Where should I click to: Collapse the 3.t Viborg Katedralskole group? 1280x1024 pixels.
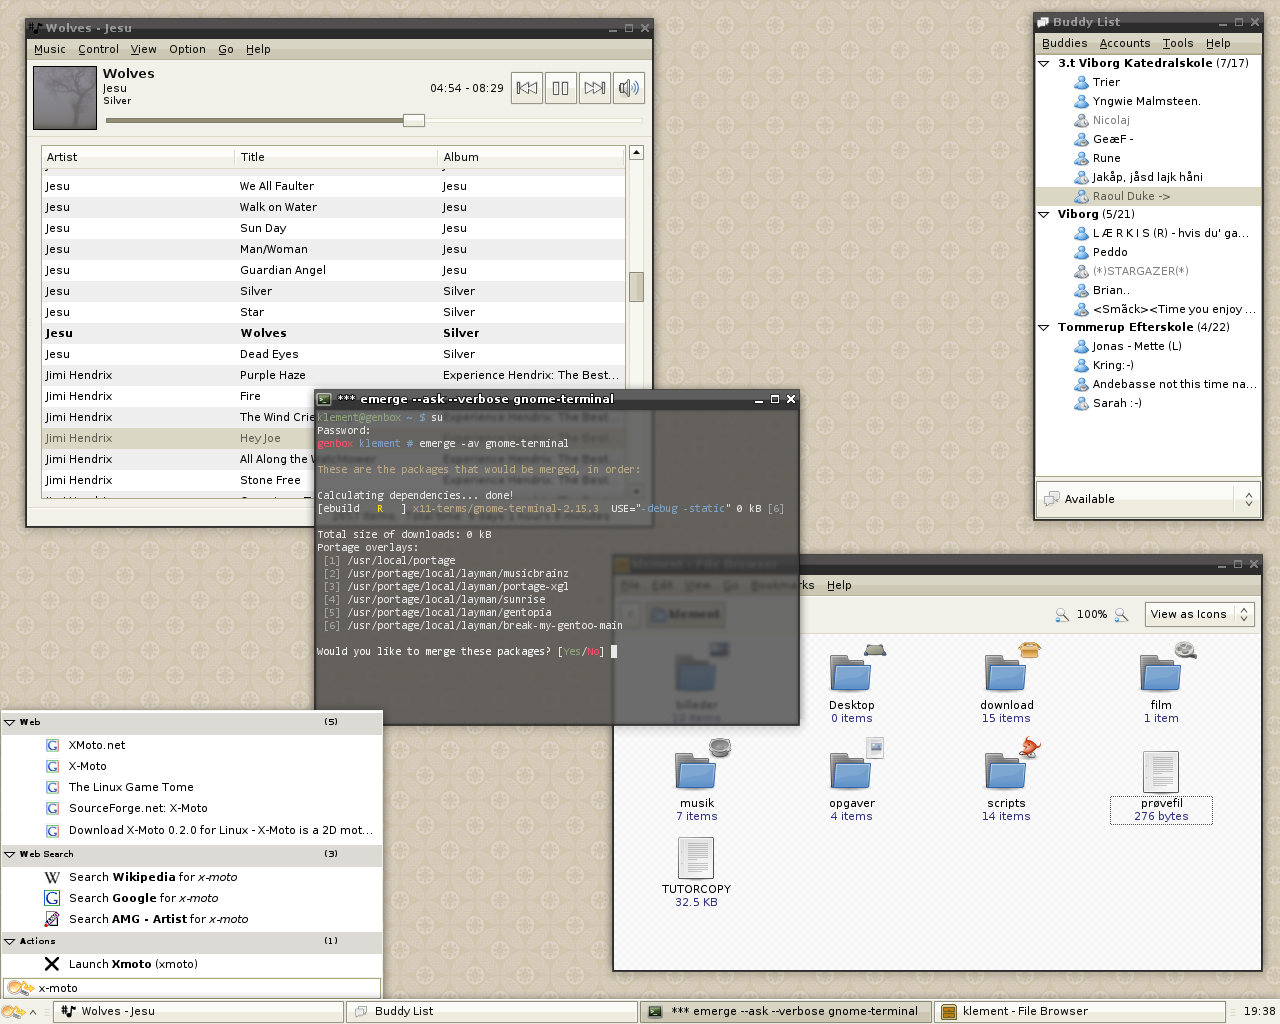click(1044, 63)
